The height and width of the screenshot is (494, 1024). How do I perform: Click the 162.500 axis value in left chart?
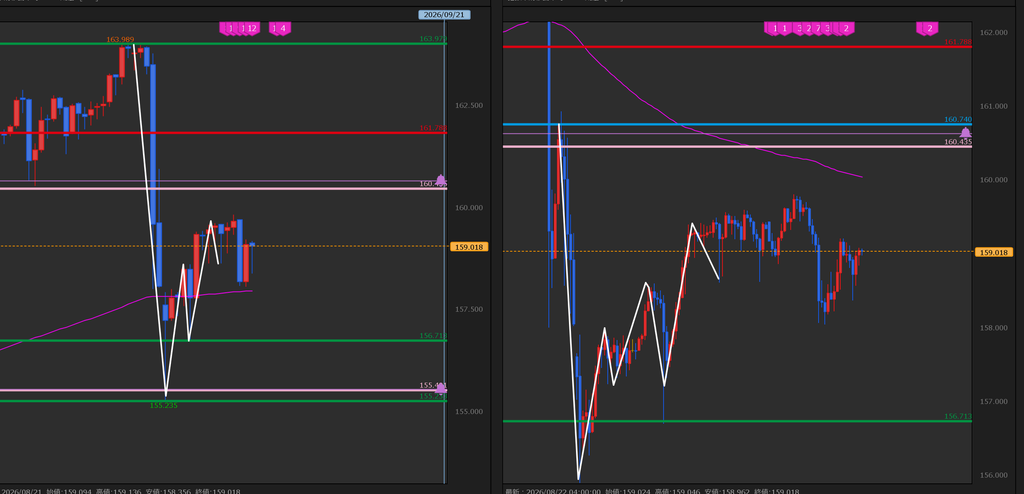click(x=469, y=105)
